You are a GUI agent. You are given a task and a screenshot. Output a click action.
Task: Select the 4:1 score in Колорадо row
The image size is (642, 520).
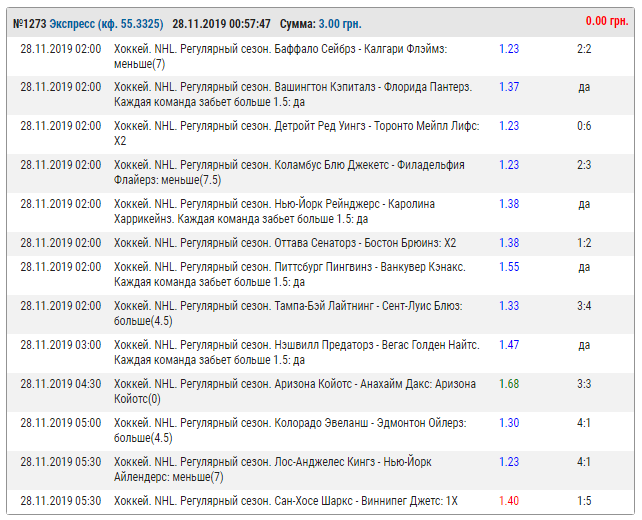(584, 423)
